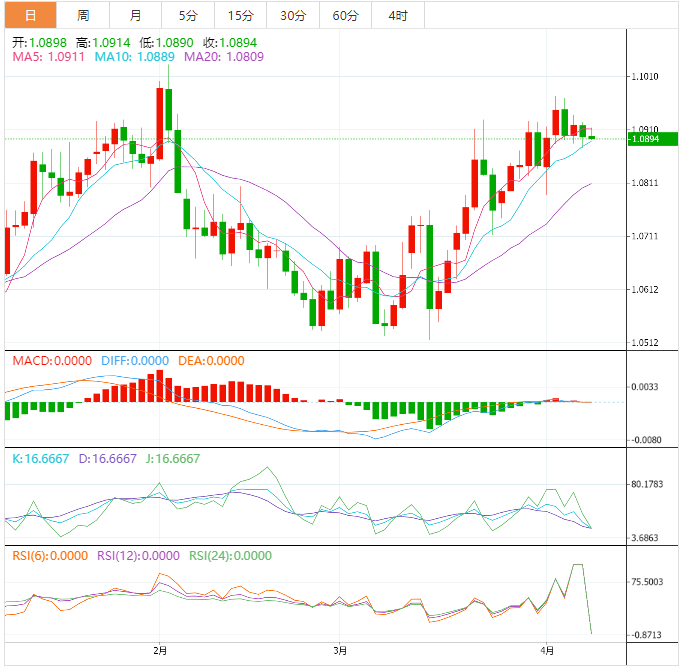687x670 pixels.
Task: Click the MACD: 0.0000 label
Action: [51, 361]
